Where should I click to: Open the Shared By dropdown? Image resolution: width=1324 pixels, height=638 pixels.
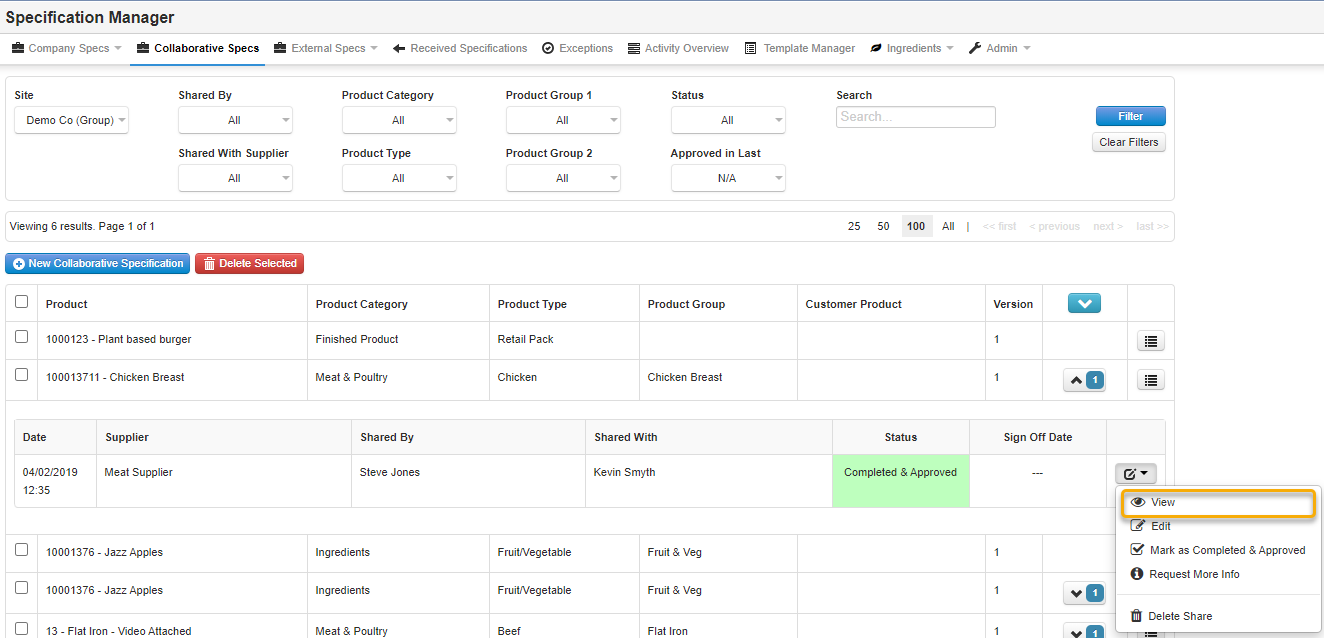(x=235, y=119)
